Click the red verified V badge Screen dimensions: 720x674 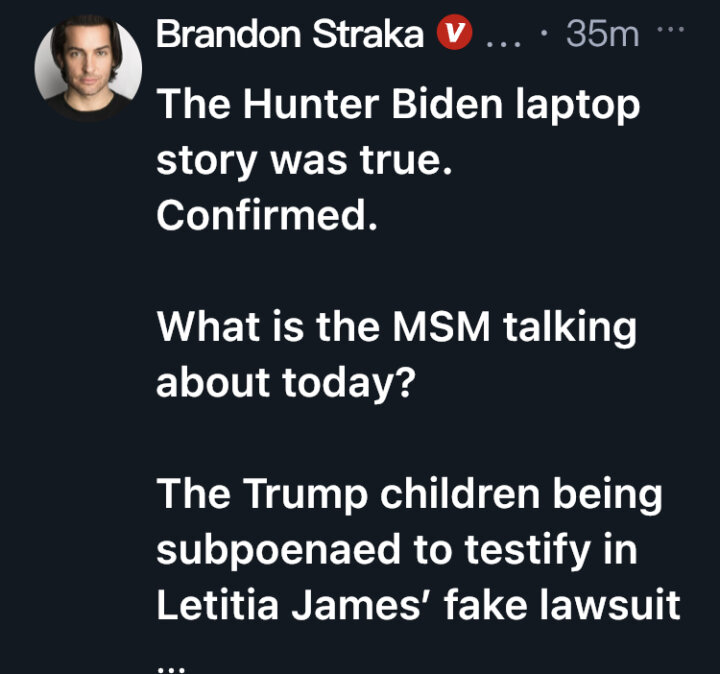pos(454,32)
